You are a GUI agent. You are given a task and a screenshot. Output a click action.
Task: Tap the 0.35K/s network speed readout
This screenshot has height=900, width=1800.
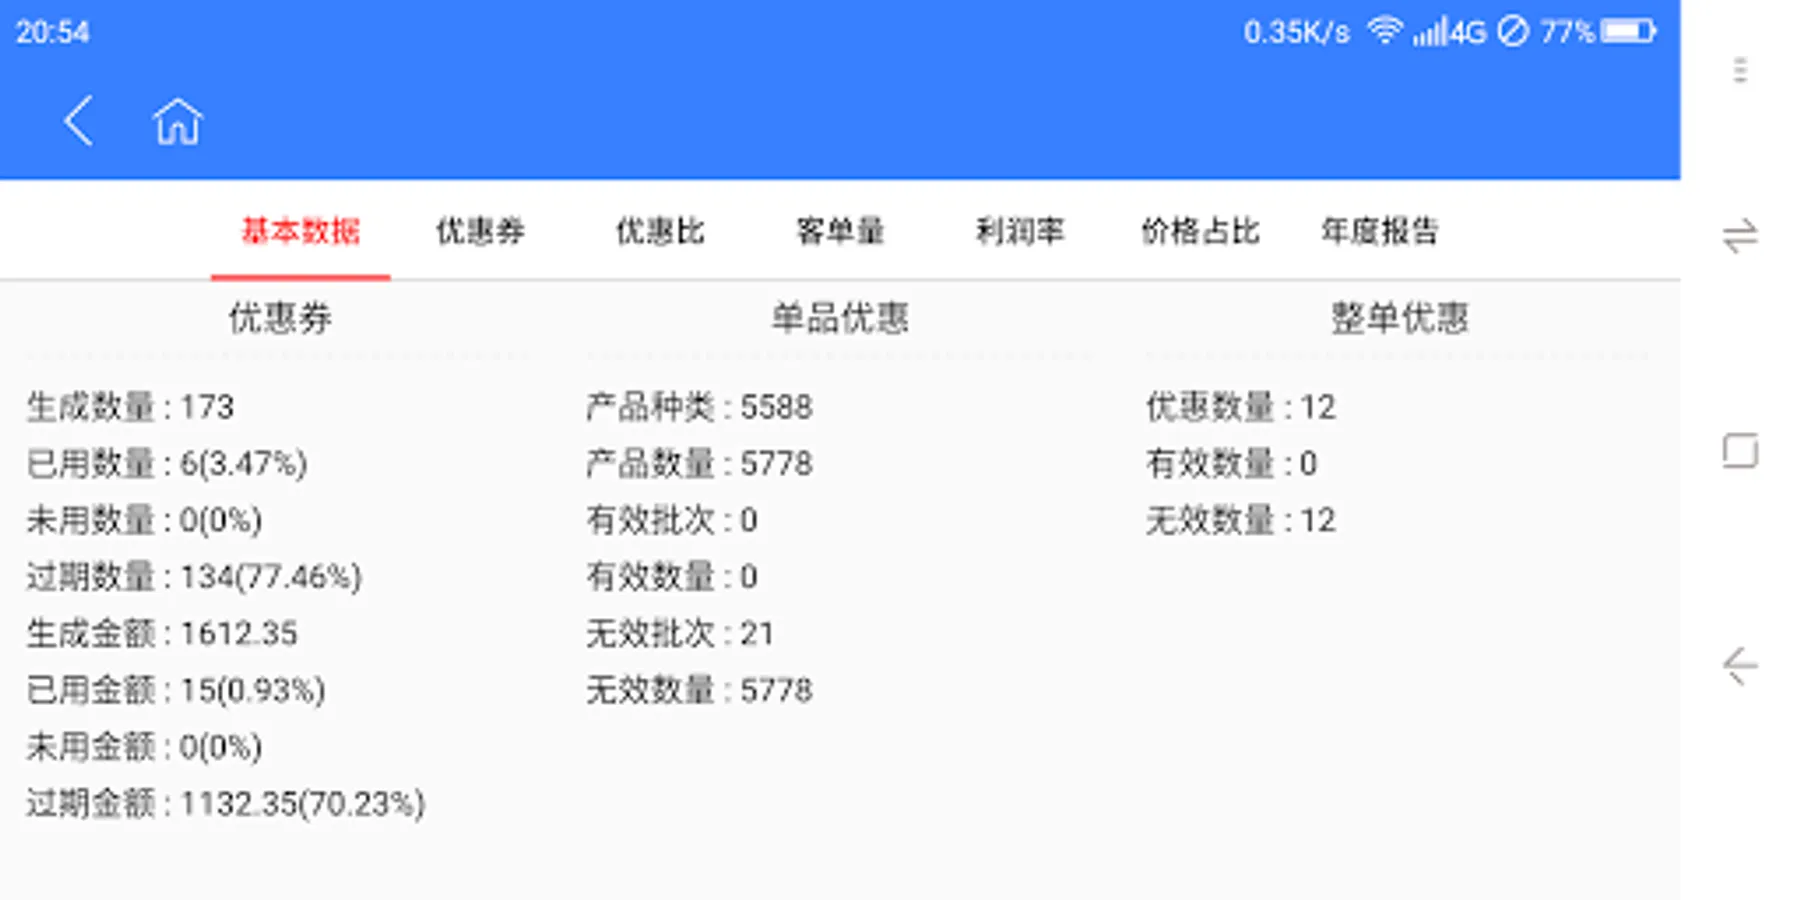(x=1297, y=32)
